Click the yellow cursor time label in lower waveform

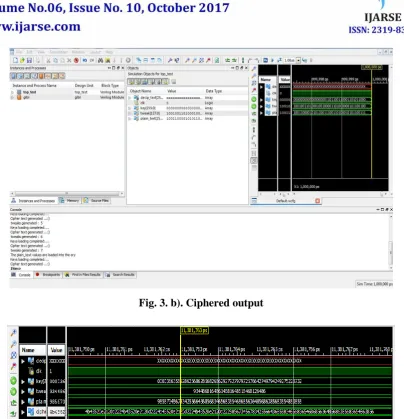coord(194,330)
